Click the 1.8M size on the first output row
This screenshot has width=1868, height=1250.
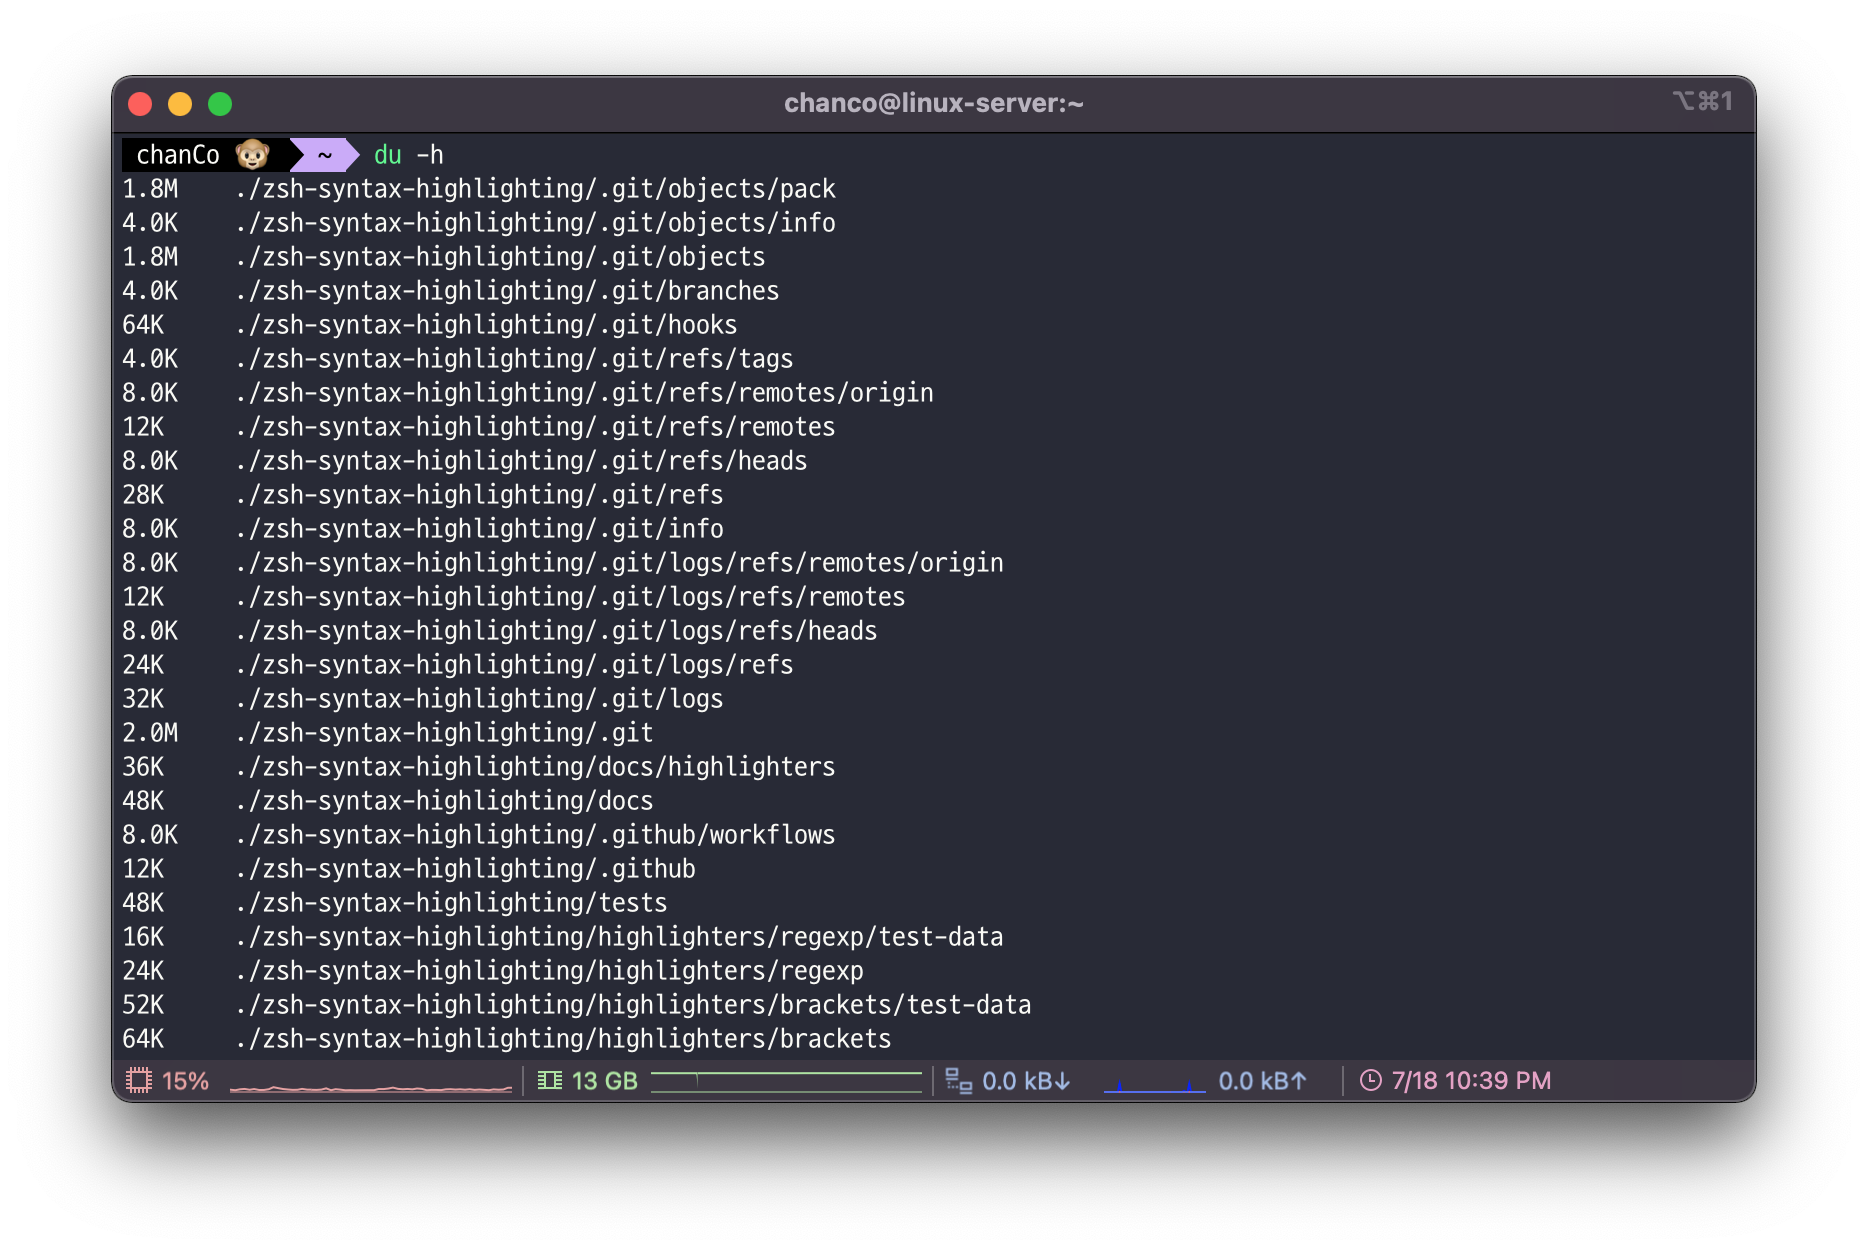click(150, 189)
